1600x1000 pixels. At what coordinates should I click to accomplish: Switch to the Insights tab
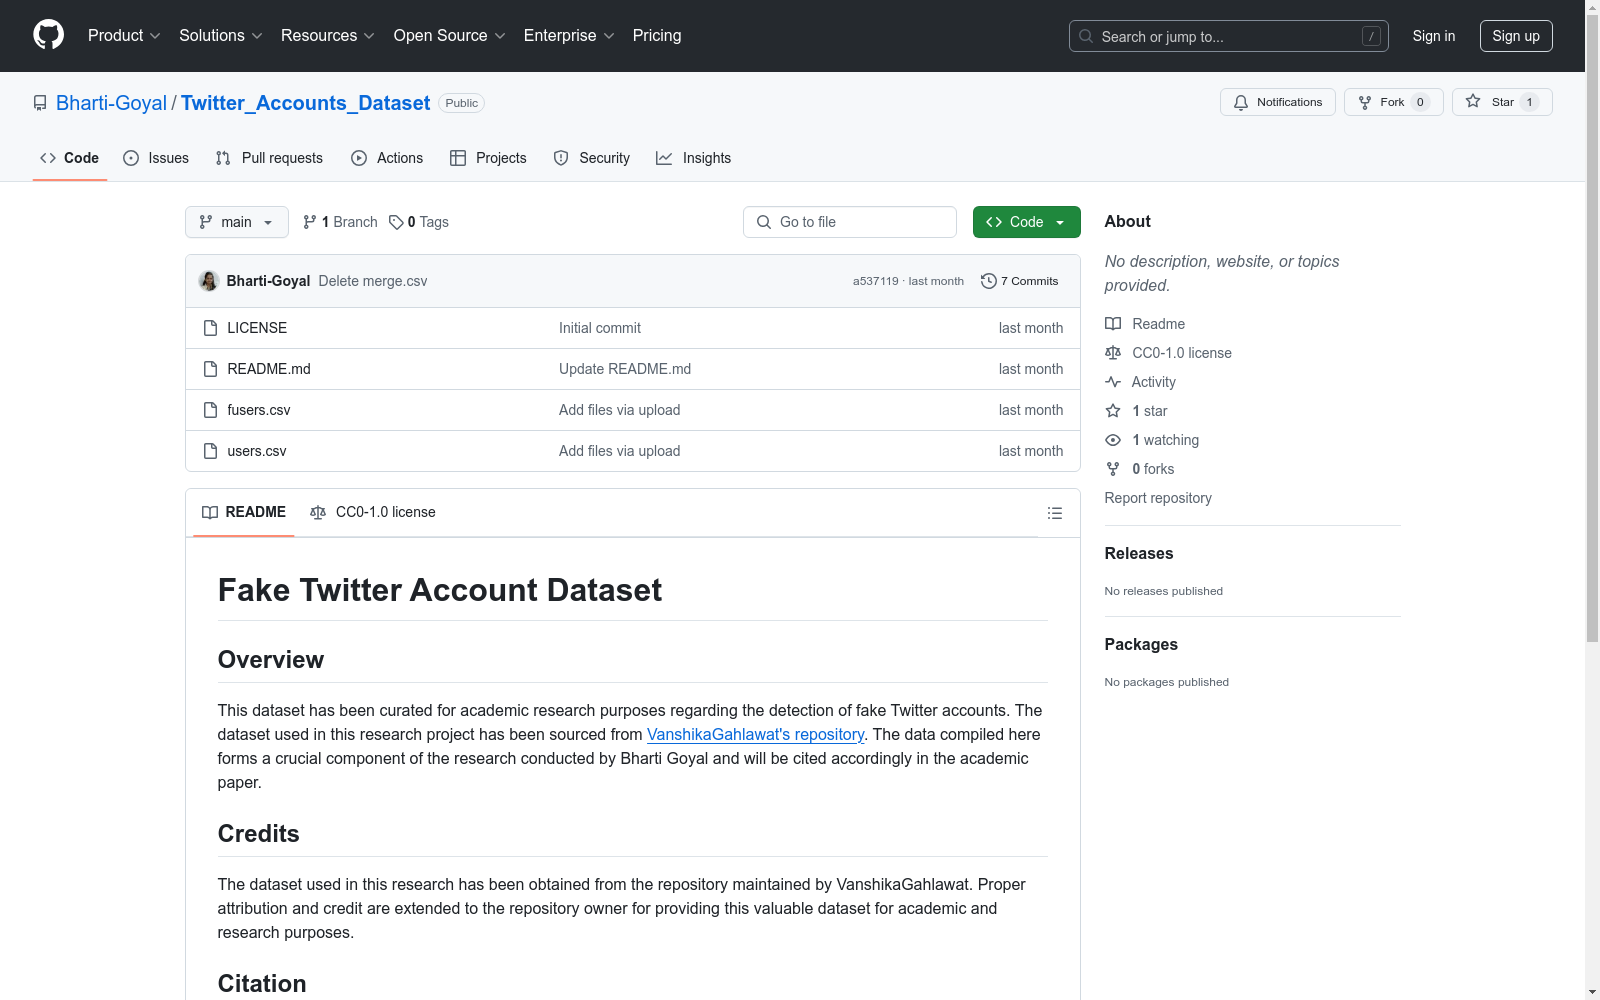pos(694,158)
